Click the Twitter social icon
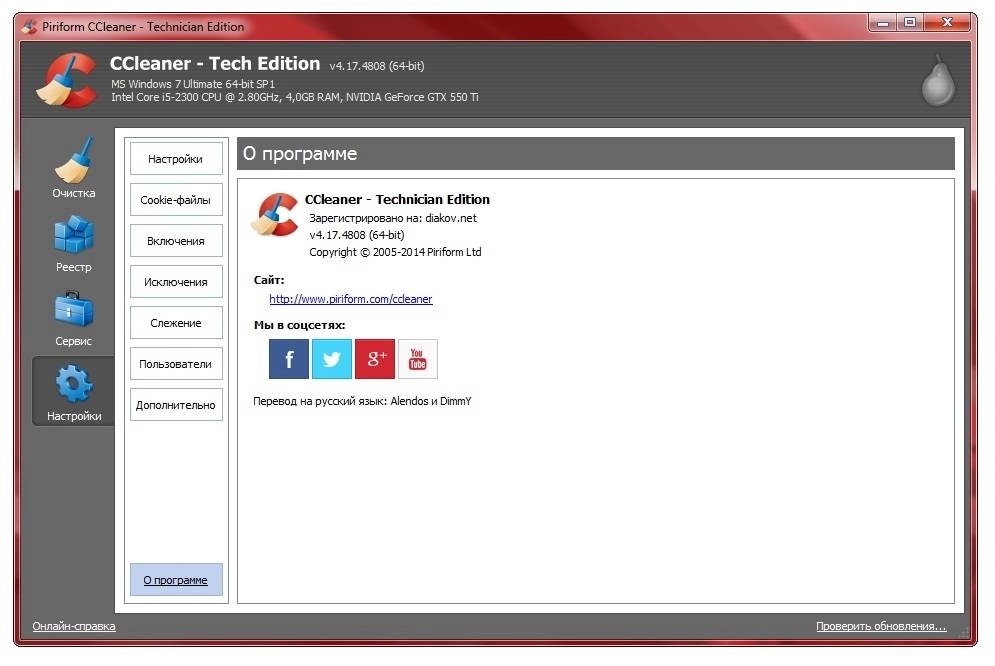The image size is (995, 666). [332, 359]
